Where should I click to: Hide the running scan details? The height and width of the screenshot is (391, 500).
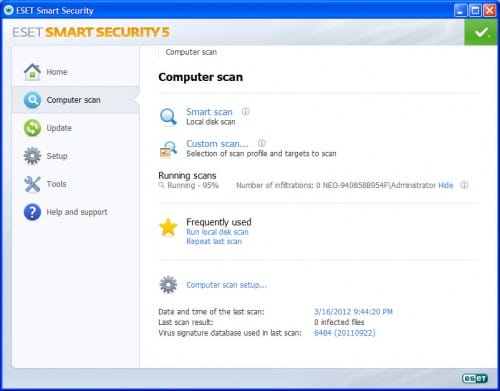pyautogui.click(x=446, y=185)
